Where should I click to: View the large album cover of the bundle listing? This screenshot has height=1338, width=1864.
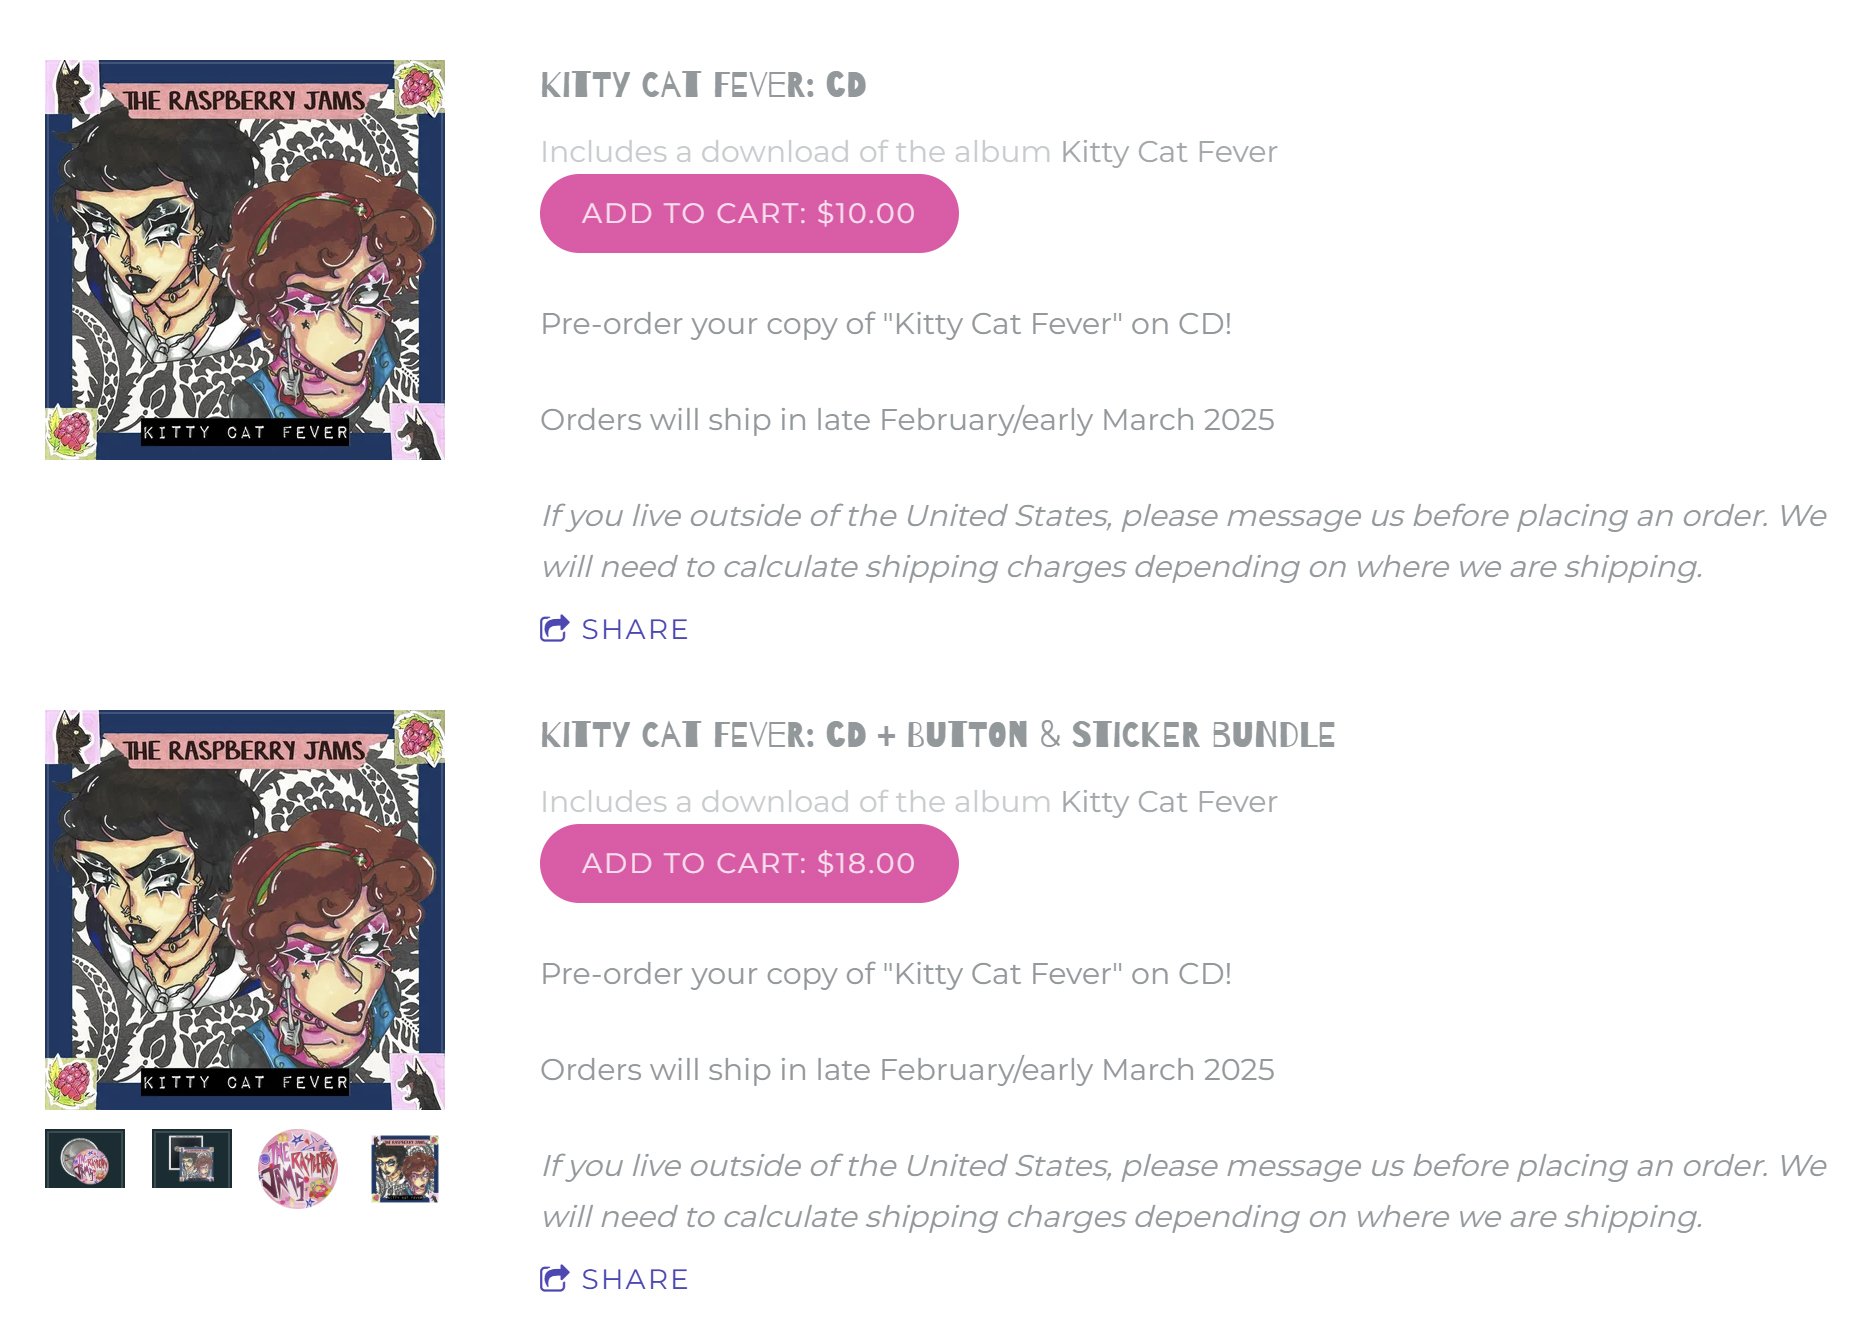tap(245, 910)
